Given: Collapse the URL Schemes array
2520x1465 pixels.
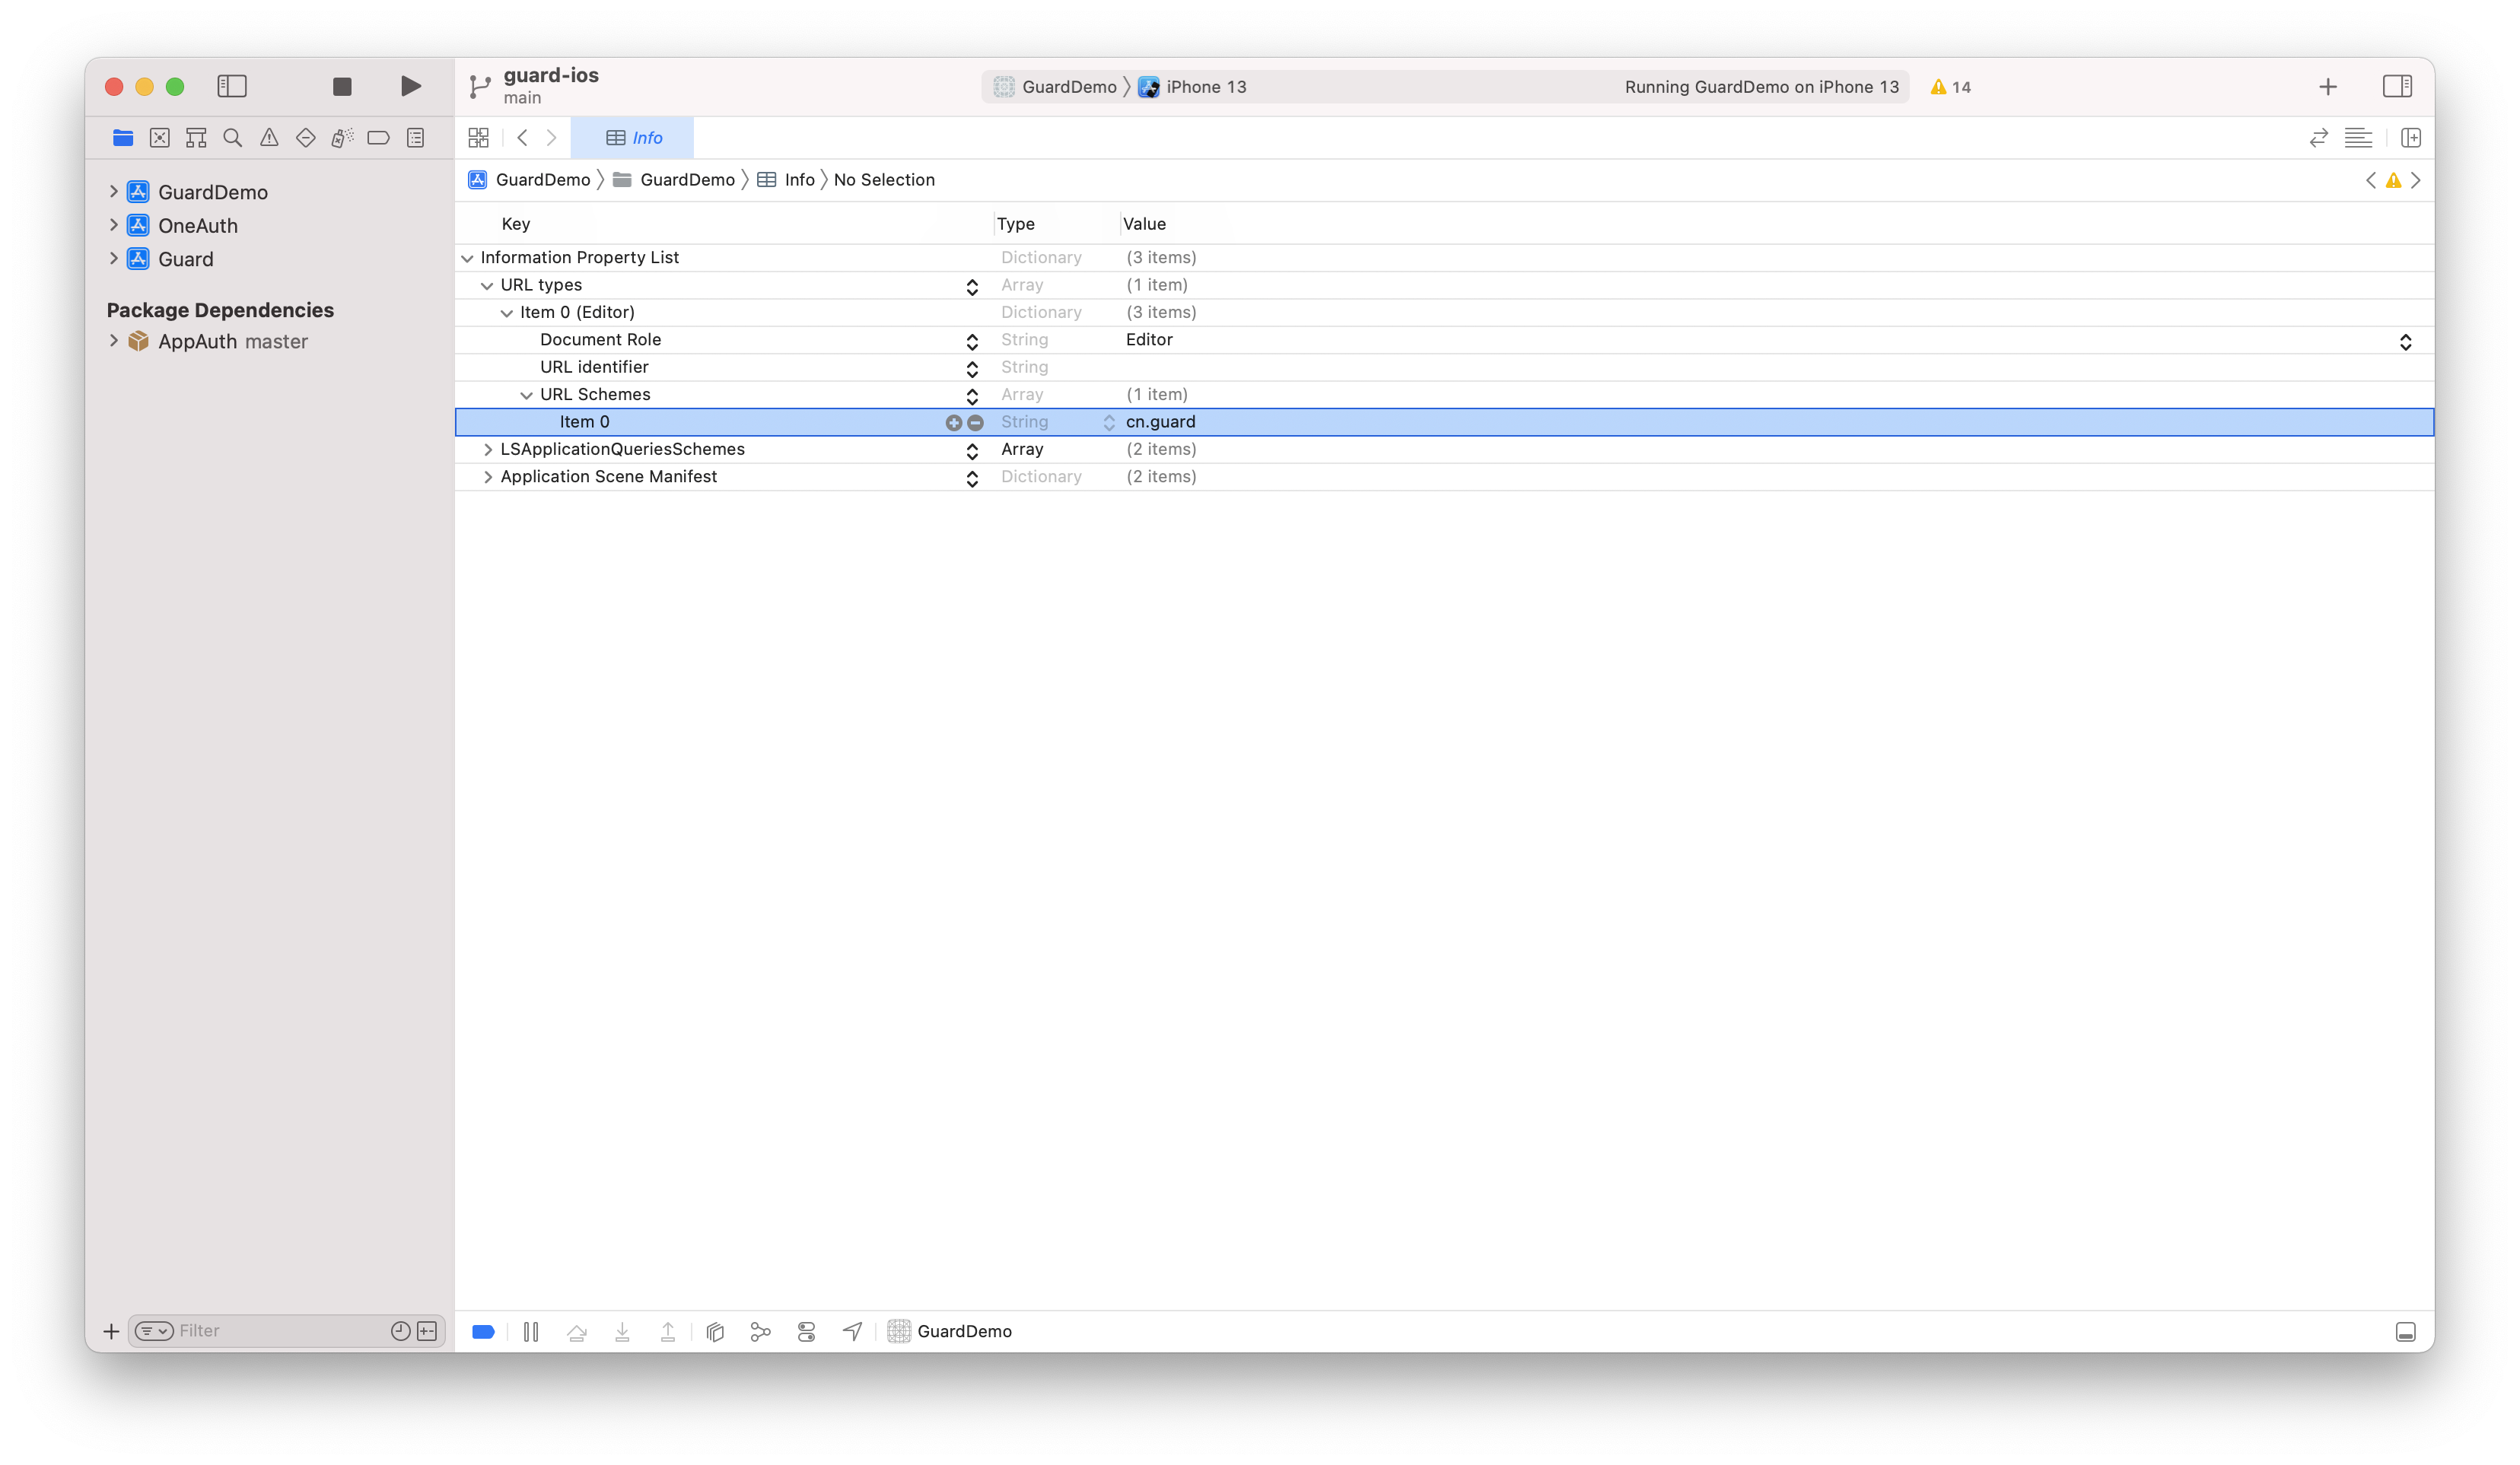Looking at the screenshot, I should (526, 395).
